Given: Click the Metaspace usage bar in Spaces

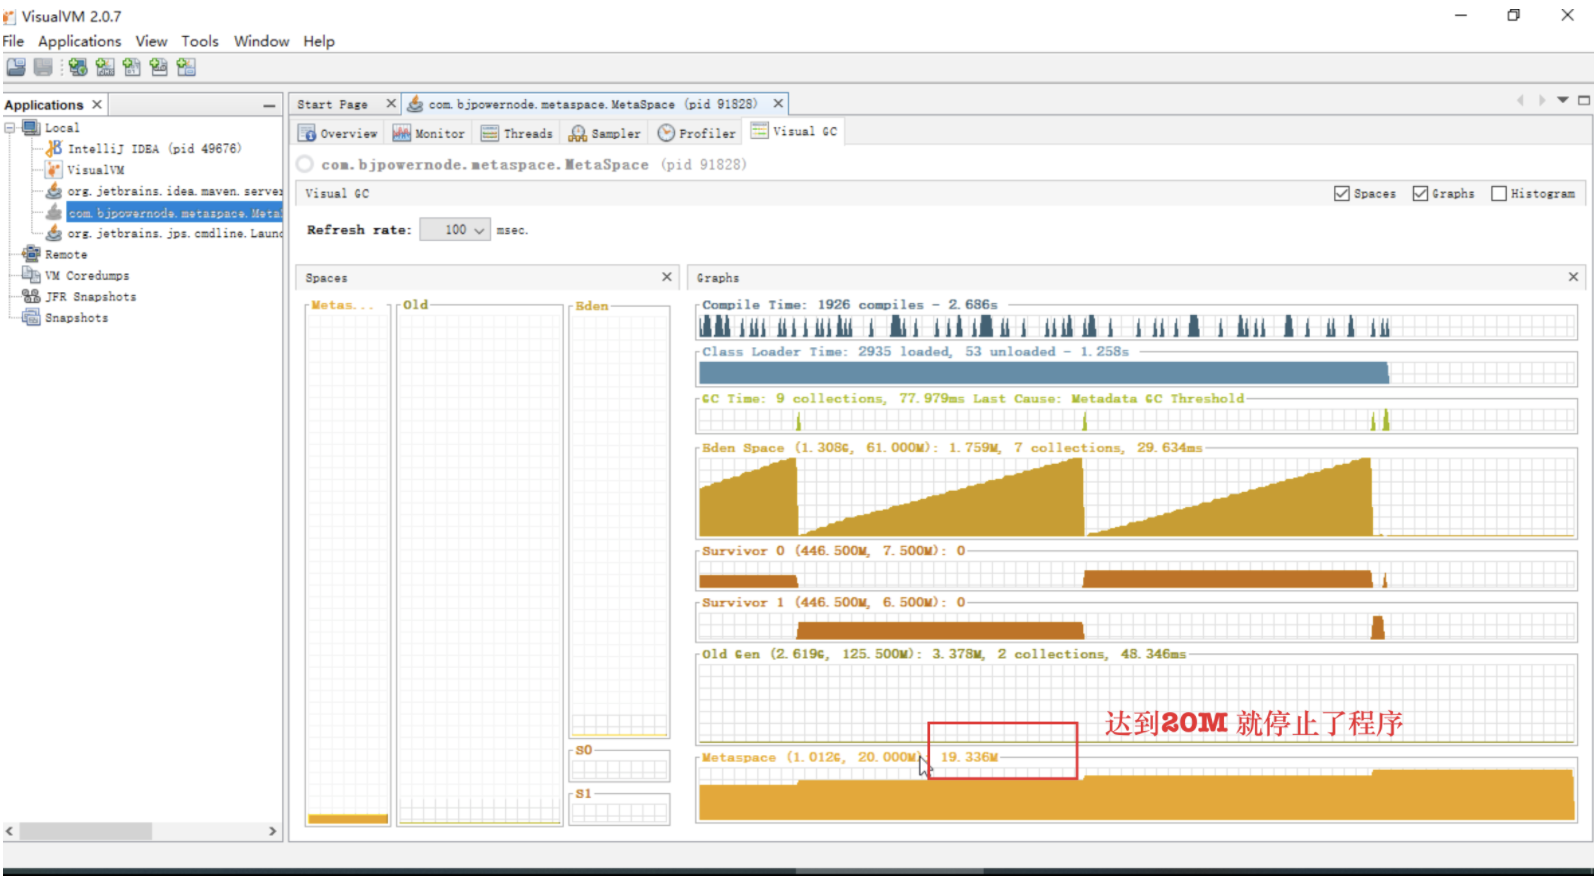Looking at the screenshot, I should pyautogui.click(x=348, y=819).
